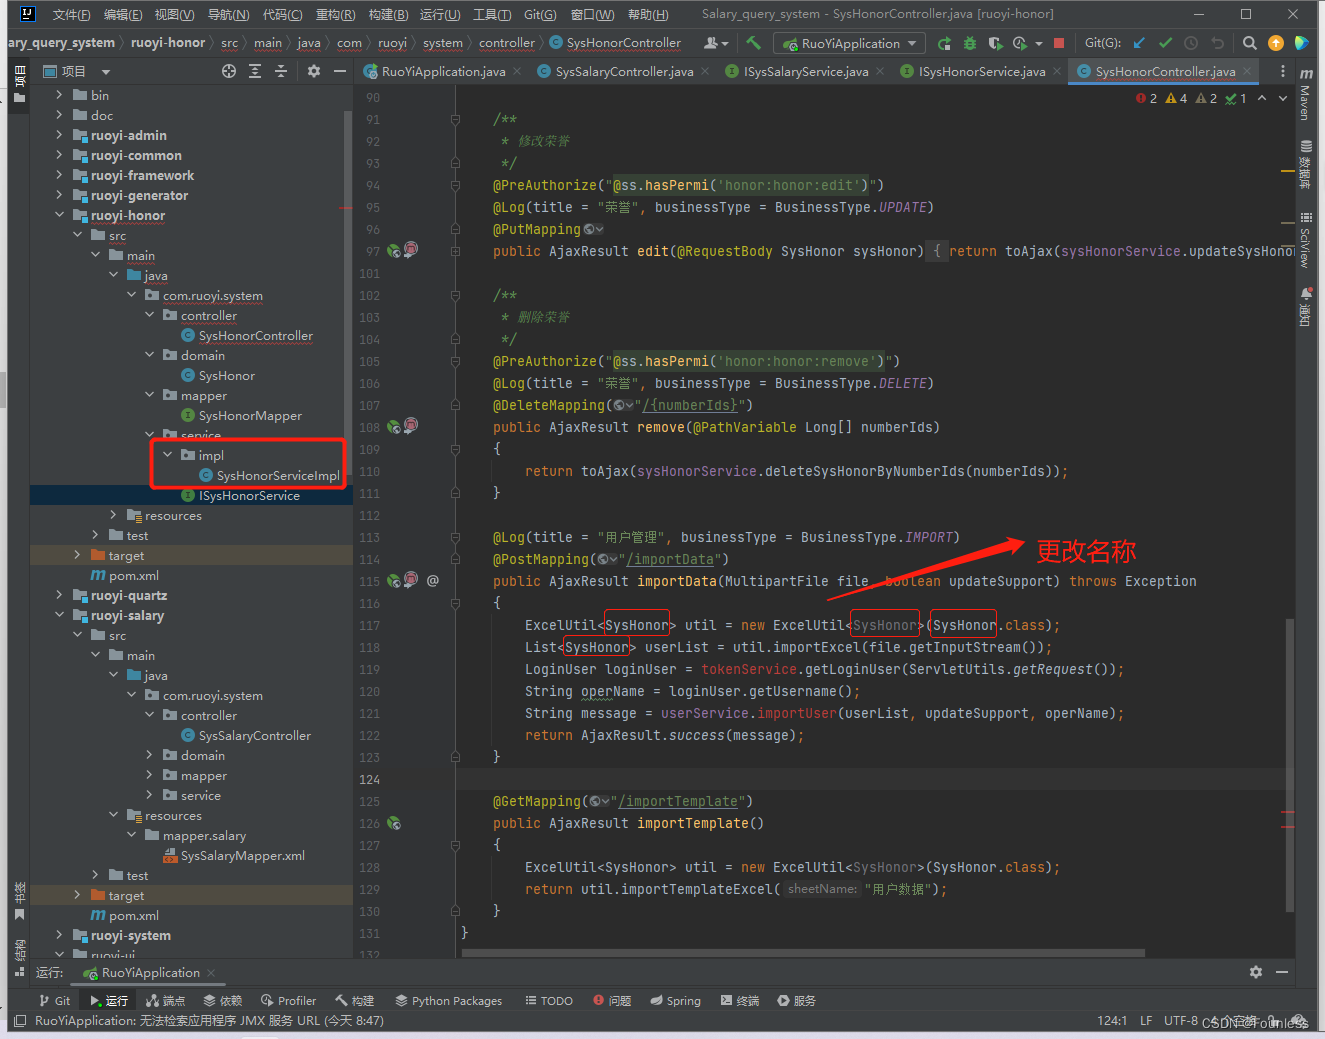Collapse all in project panel
The height and width of the screenshot is (1039, 1325).
(x=281, y=71)
